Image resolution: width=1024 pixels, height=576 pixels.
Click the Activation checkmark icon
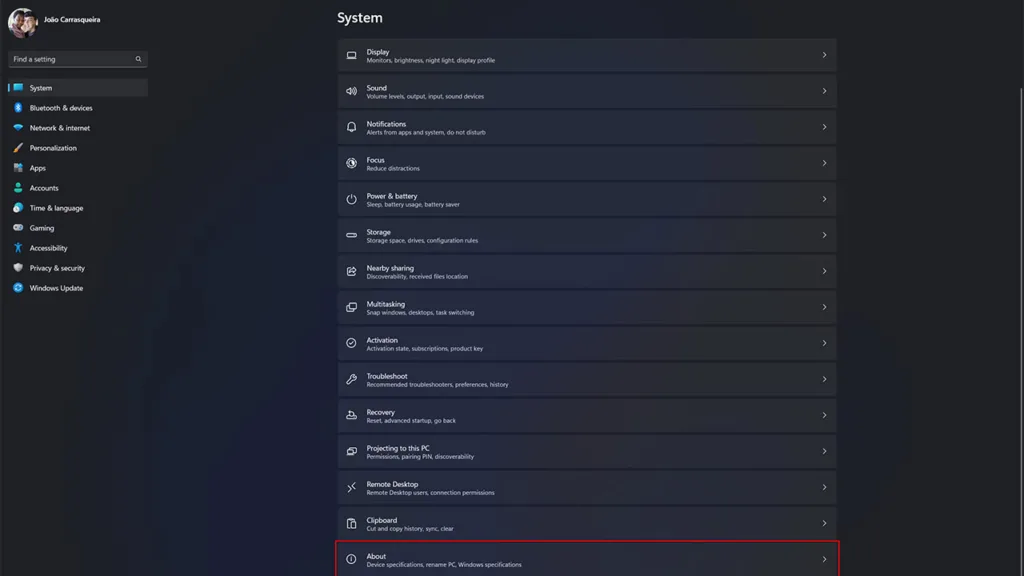pos(351,343)
